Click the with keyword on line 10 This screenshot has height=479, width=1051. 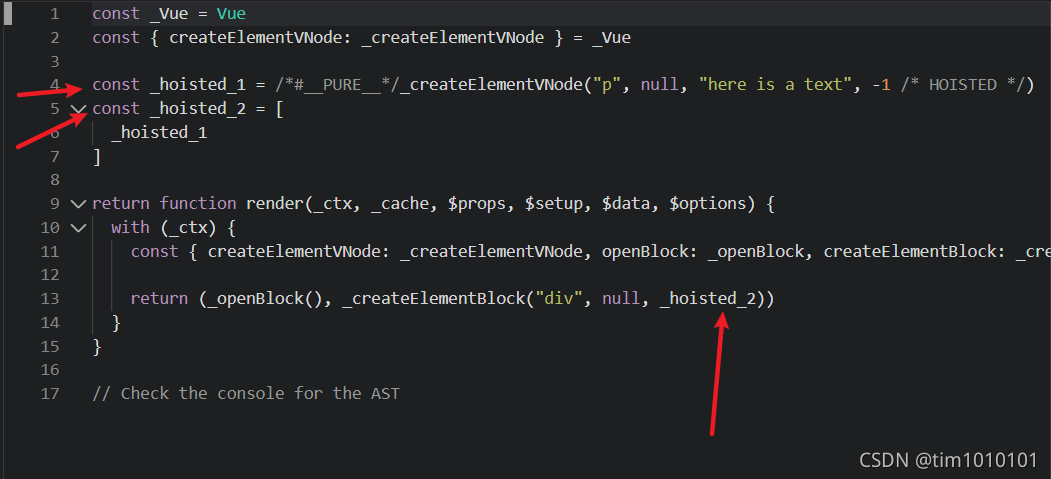(131, 228)
